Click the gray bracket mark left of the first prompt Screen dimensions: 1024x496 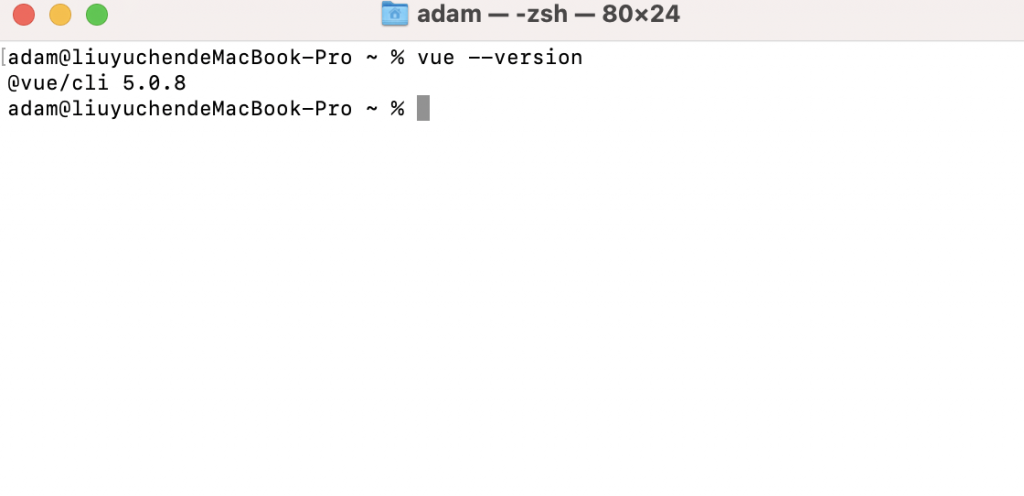click(3, 58)
